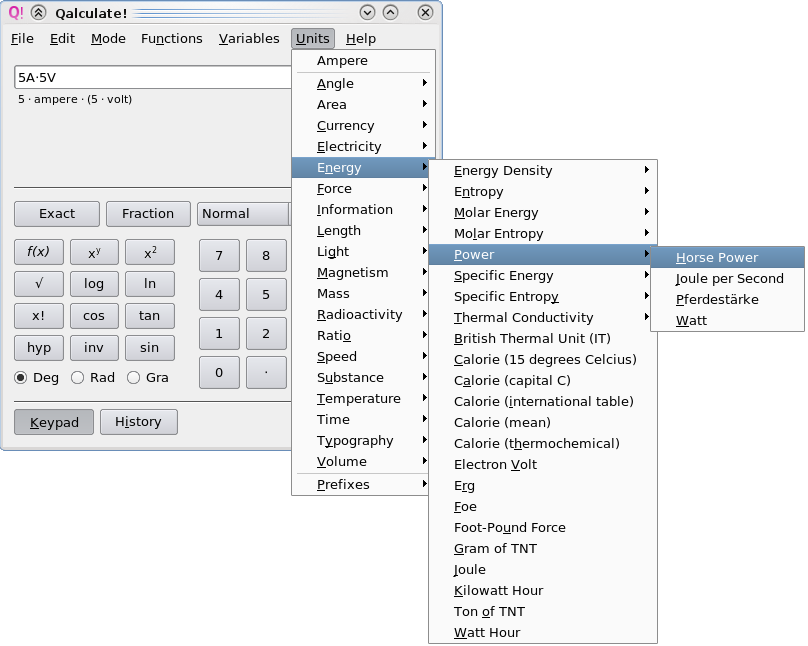This screenshot has width=808, height=646.
Task: Show the Keypad panel
Action: click(54, 422)
